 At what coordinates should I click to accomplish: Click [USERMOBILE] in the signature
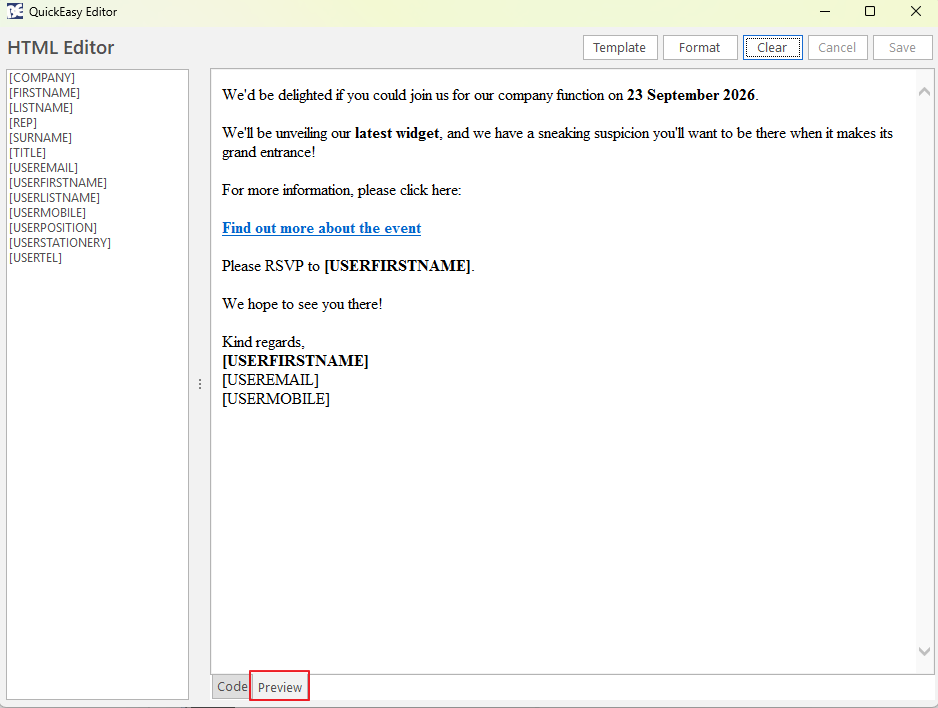coord(276,399)
